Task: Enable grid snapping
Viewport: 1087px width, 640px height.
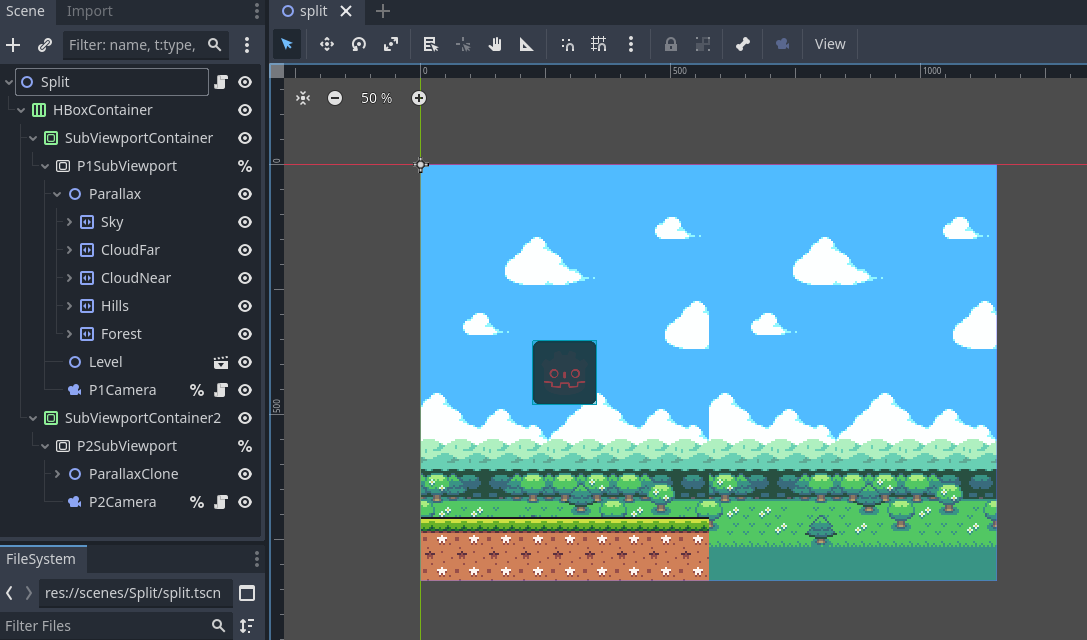Action: pos(598,44)
